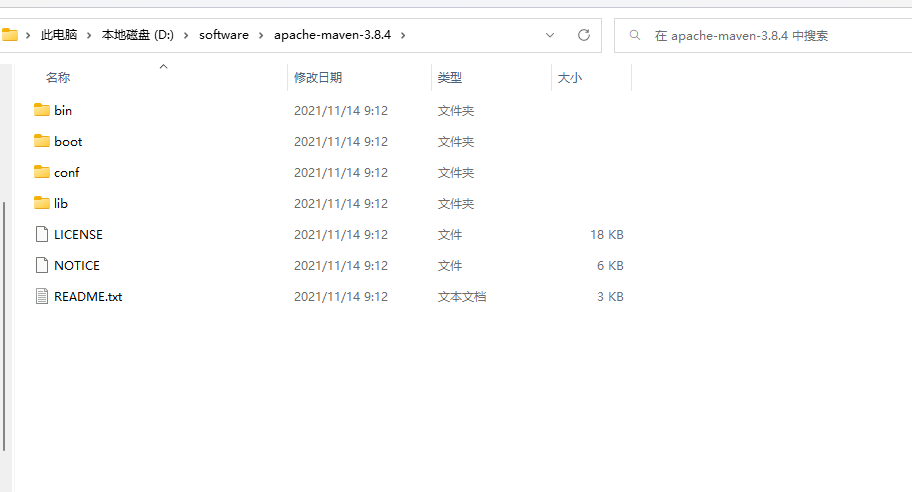Viewport: 912px width, 492px height.
Task: Click the navigation pane scrollbar
Action: point(4,326)
